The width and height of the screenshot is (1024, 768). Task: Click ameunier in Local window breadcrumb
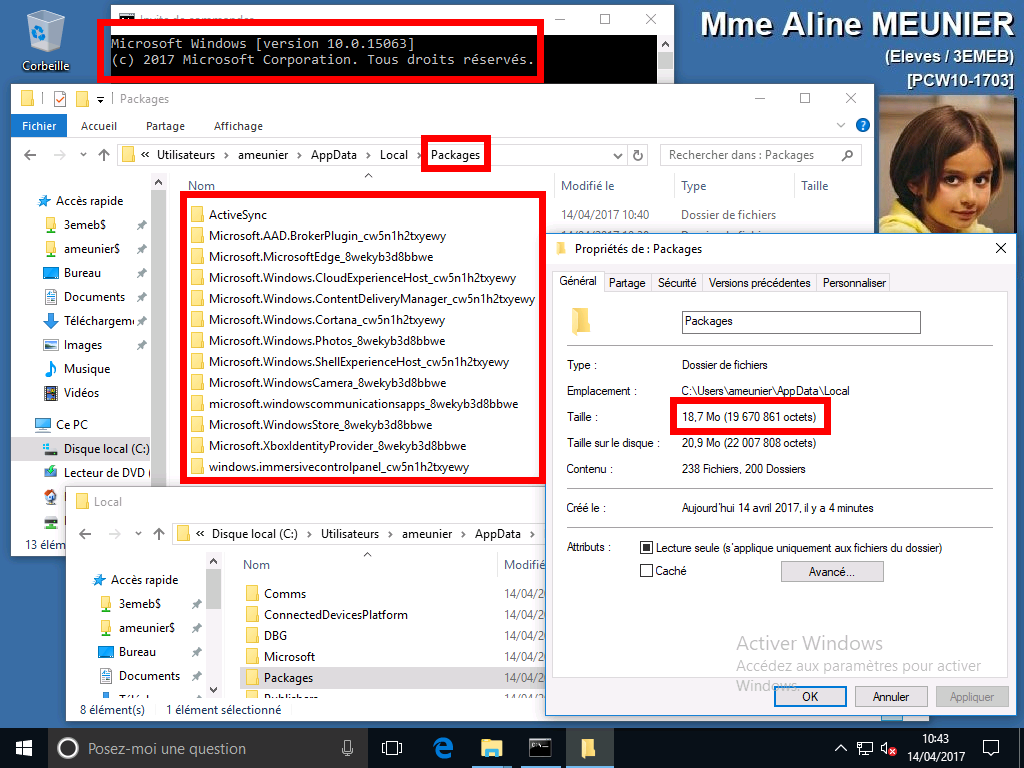[427, 534]
